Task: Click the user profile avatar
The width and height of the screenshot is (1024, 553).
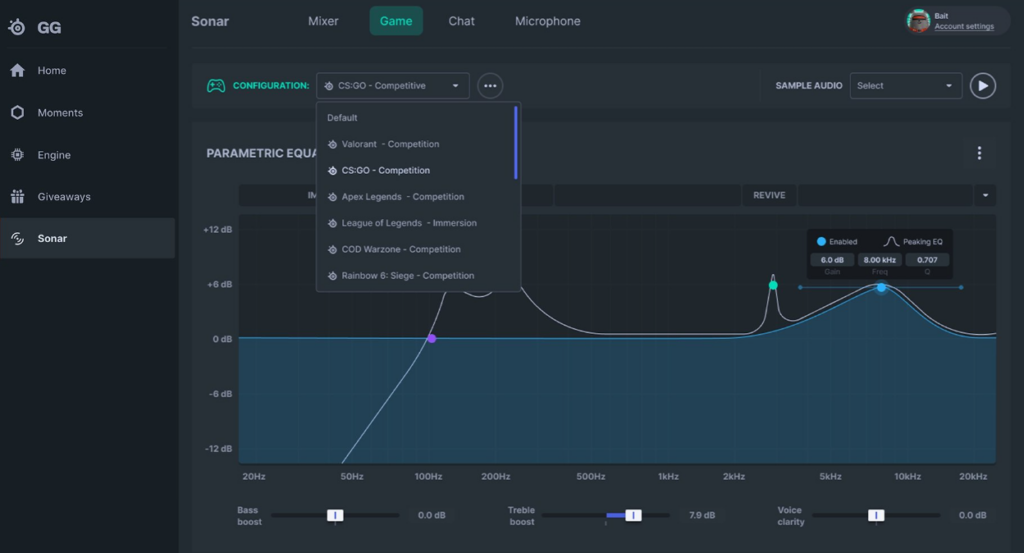Action: point(918,21)
